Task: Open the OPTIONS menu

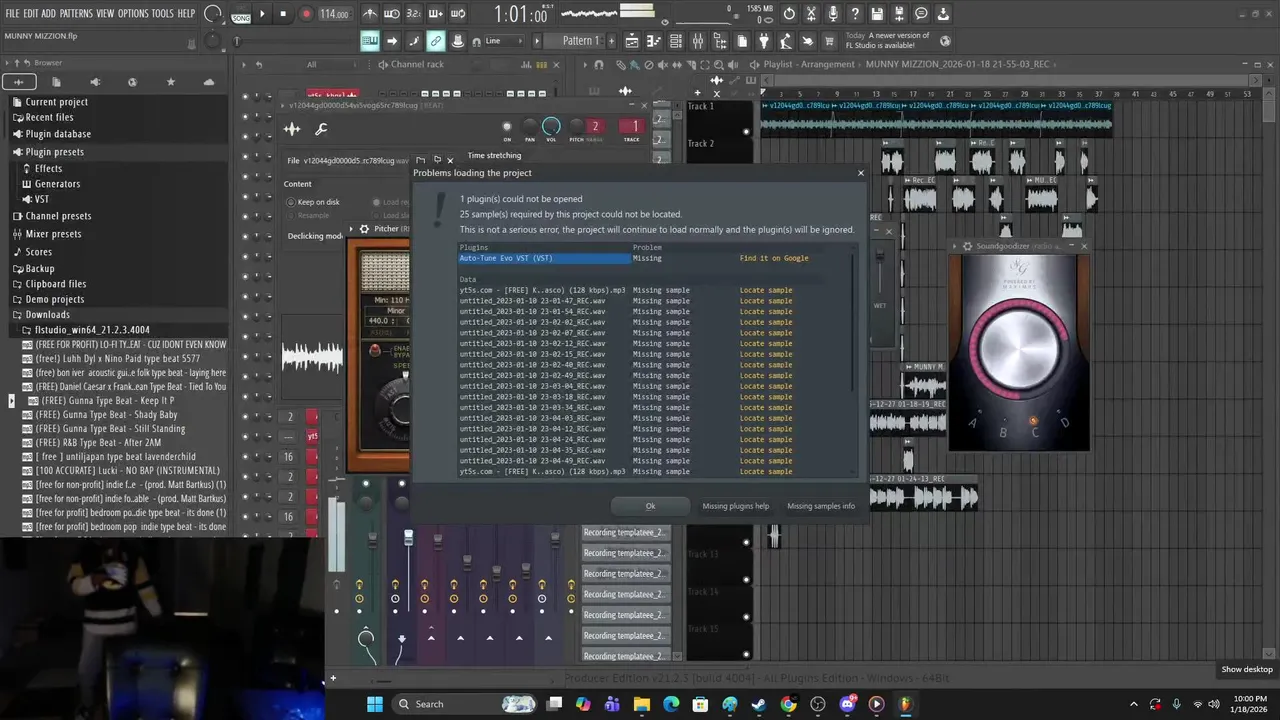Action: 133,13
